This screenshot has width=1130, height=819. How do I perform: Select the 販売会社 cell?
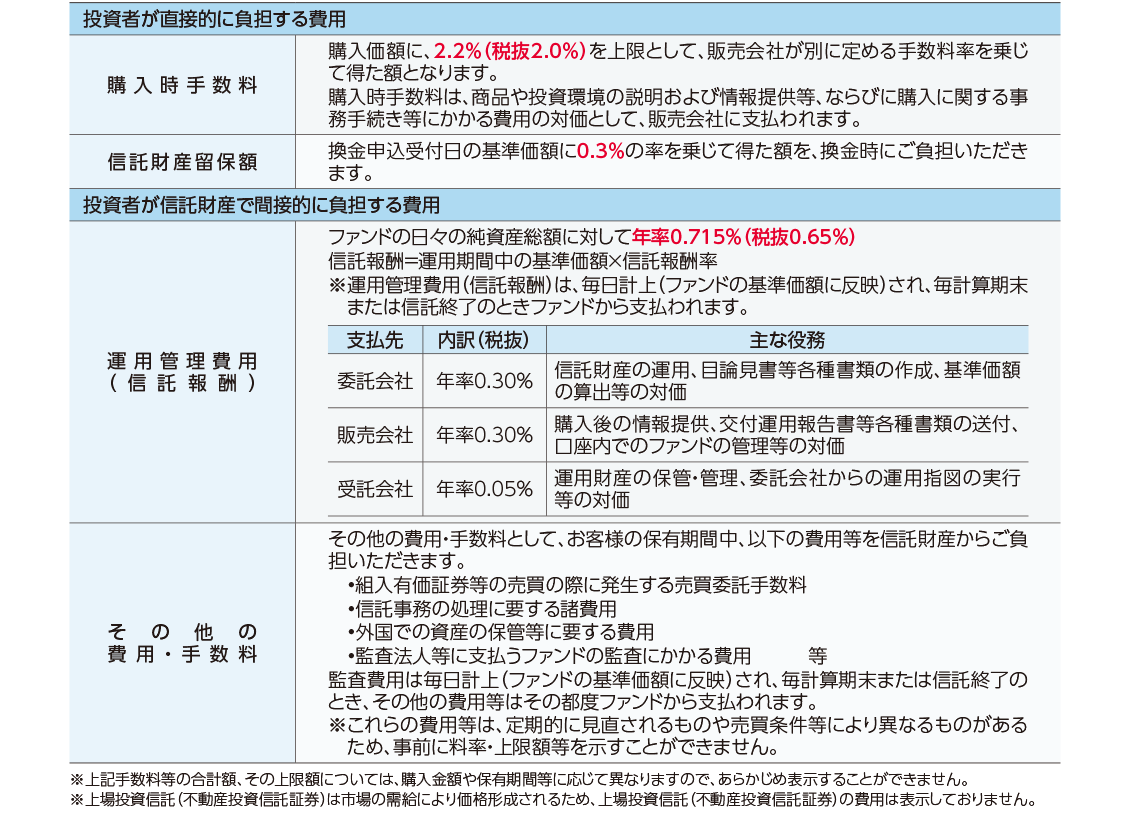tap(375, 435)
